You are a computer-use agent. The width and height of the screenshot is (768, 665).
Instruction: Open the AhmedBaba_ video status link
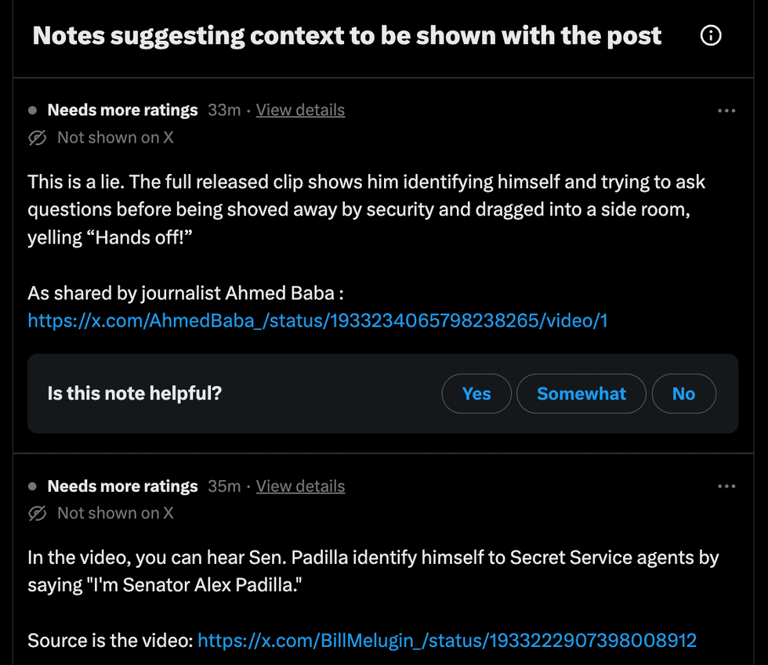click(317, 321)
